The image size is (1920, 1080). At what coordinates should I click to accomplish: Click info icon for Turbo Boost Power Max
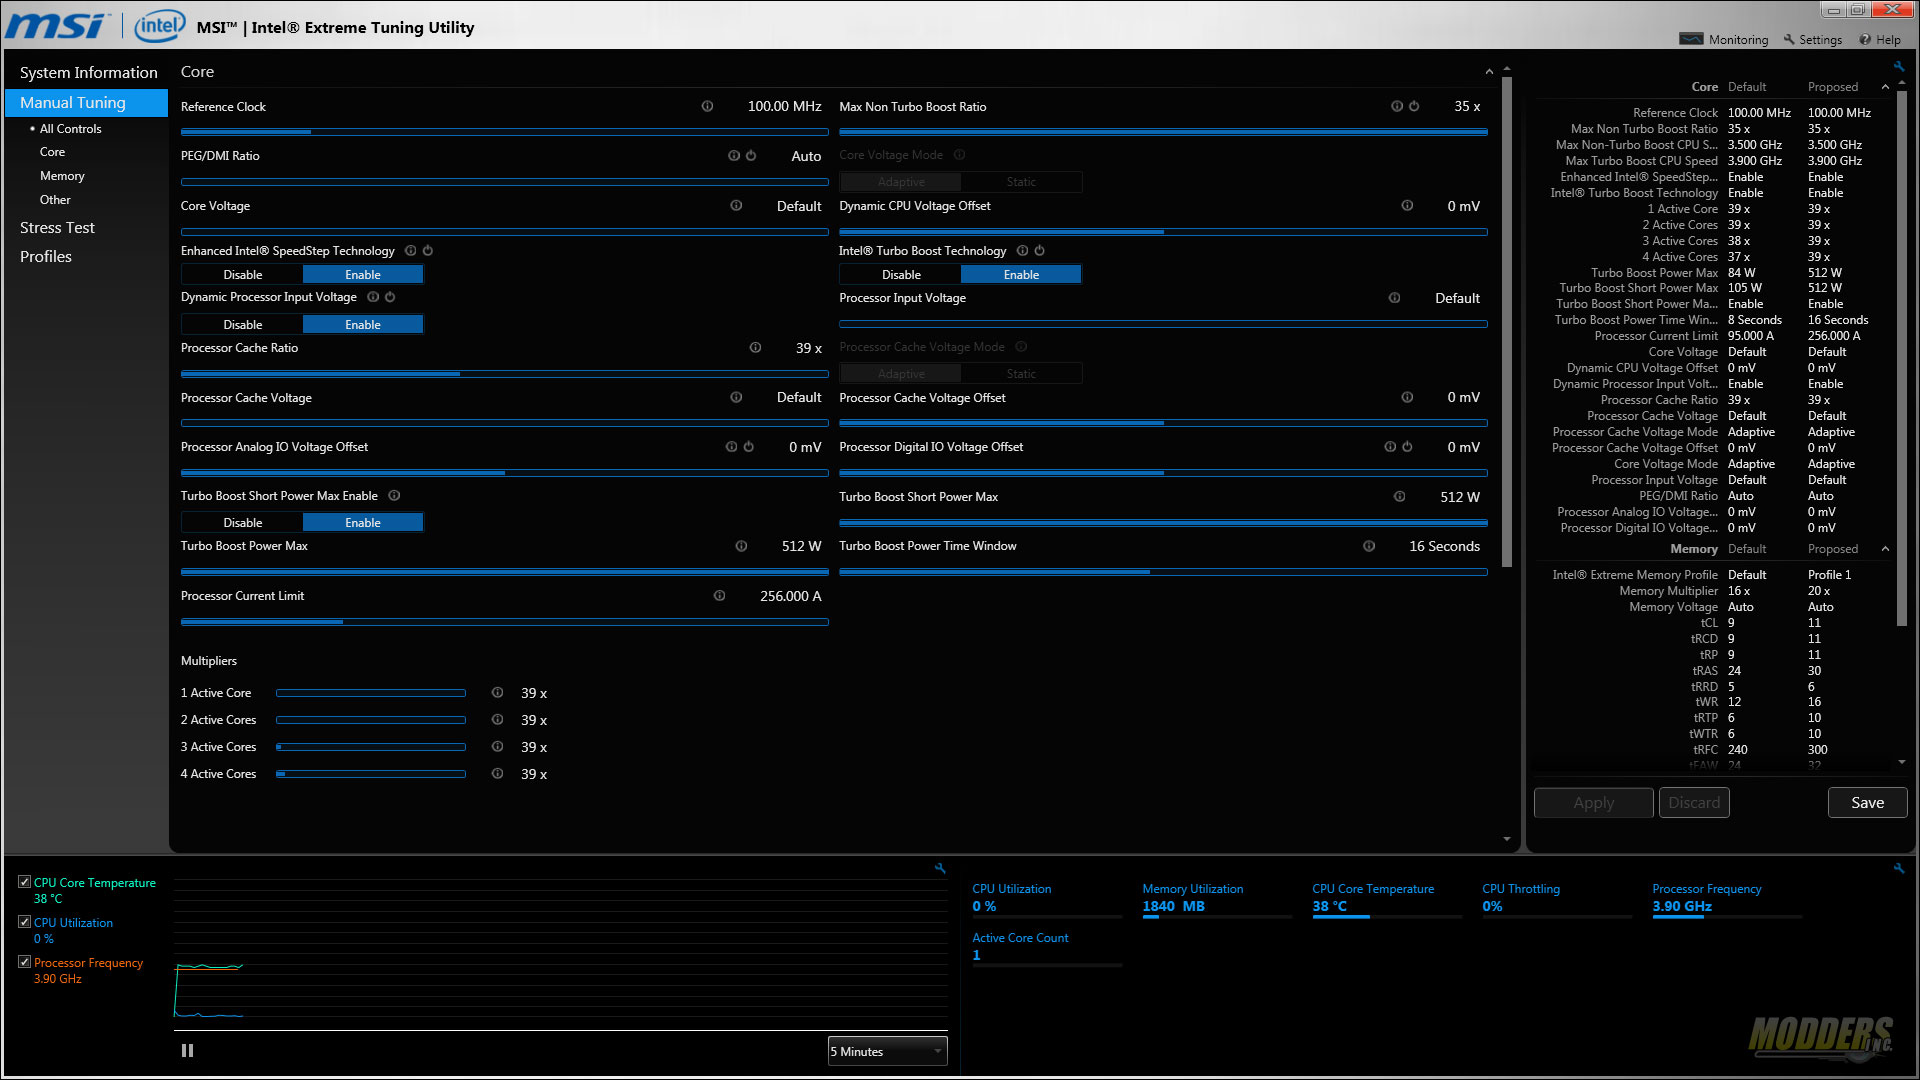click(741, 546)
